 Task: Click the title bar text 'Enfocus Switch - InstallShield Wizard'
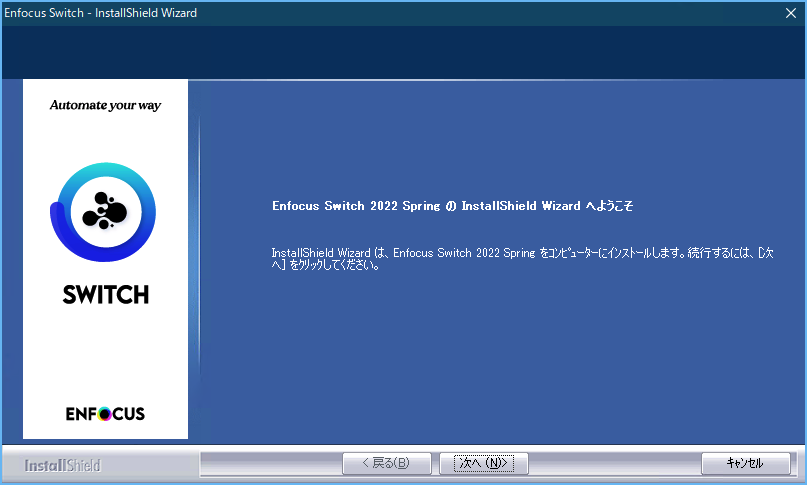100,13
